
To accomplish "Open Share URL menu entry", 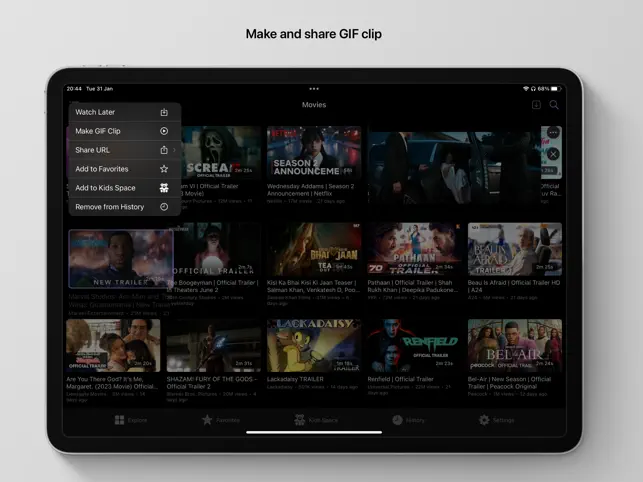I will click(x=125, y=150).
